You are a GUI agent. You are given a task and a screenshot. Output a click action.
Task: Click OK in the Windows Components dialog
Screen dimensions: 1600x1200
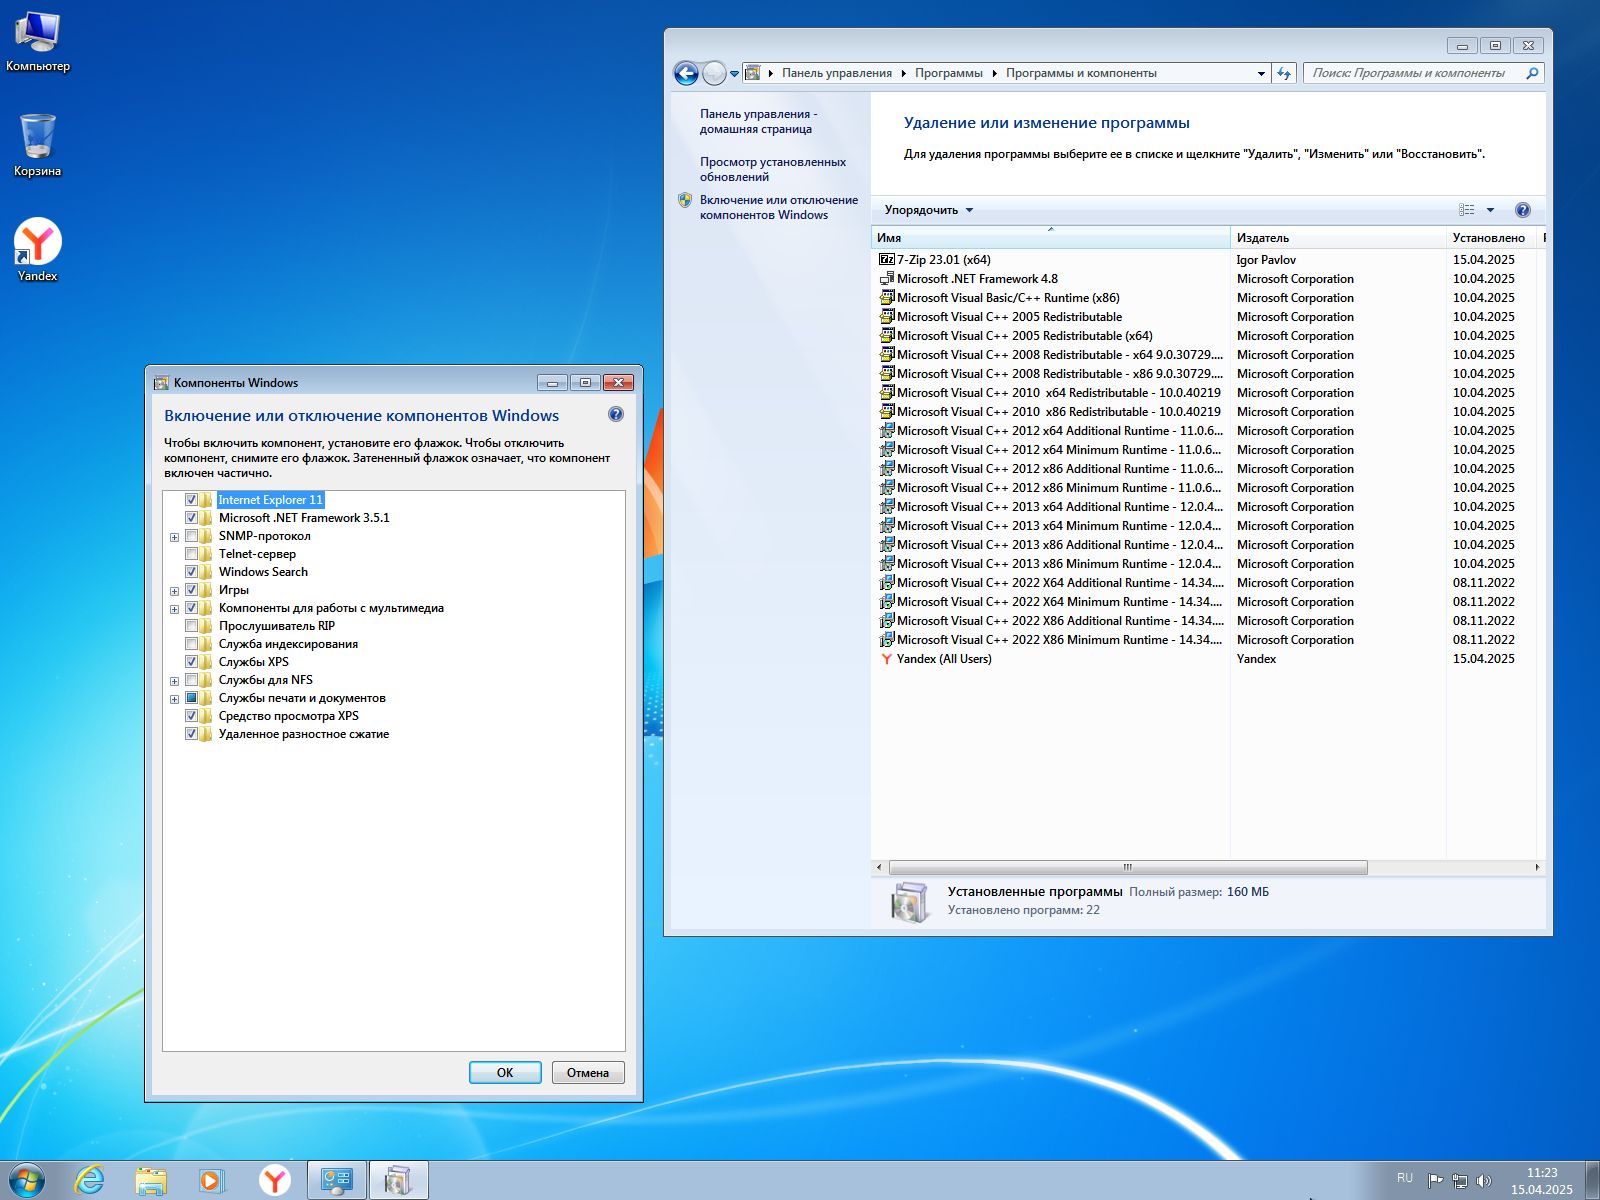point(505,1072)
